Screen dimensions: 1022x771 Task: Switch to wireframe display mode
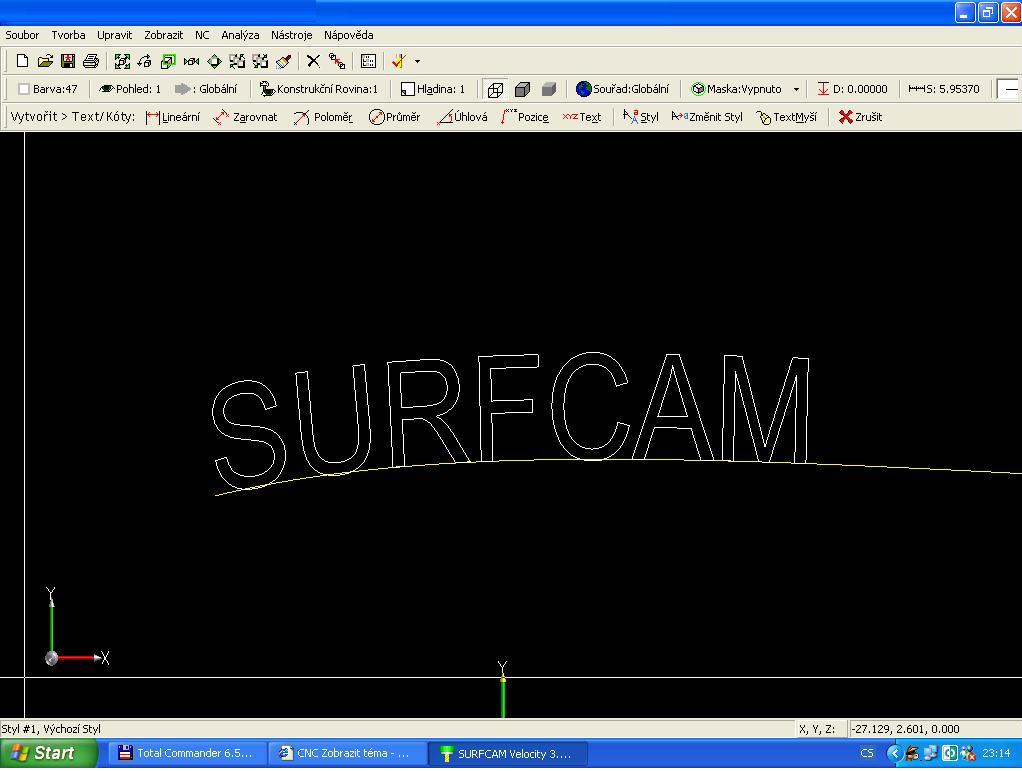coord(495,89)
